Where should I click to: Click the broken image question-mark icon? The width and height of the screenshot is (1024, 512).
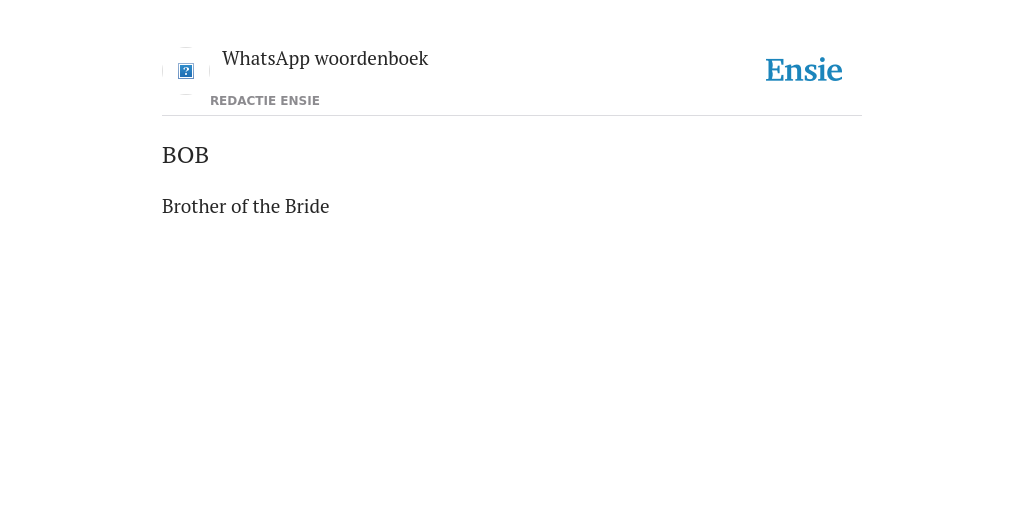186,71
